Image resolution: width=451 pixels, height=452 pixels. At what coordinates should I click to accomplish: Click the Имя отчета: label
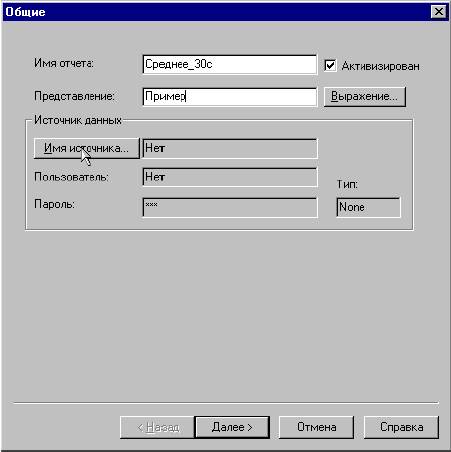tap(64, 63)
